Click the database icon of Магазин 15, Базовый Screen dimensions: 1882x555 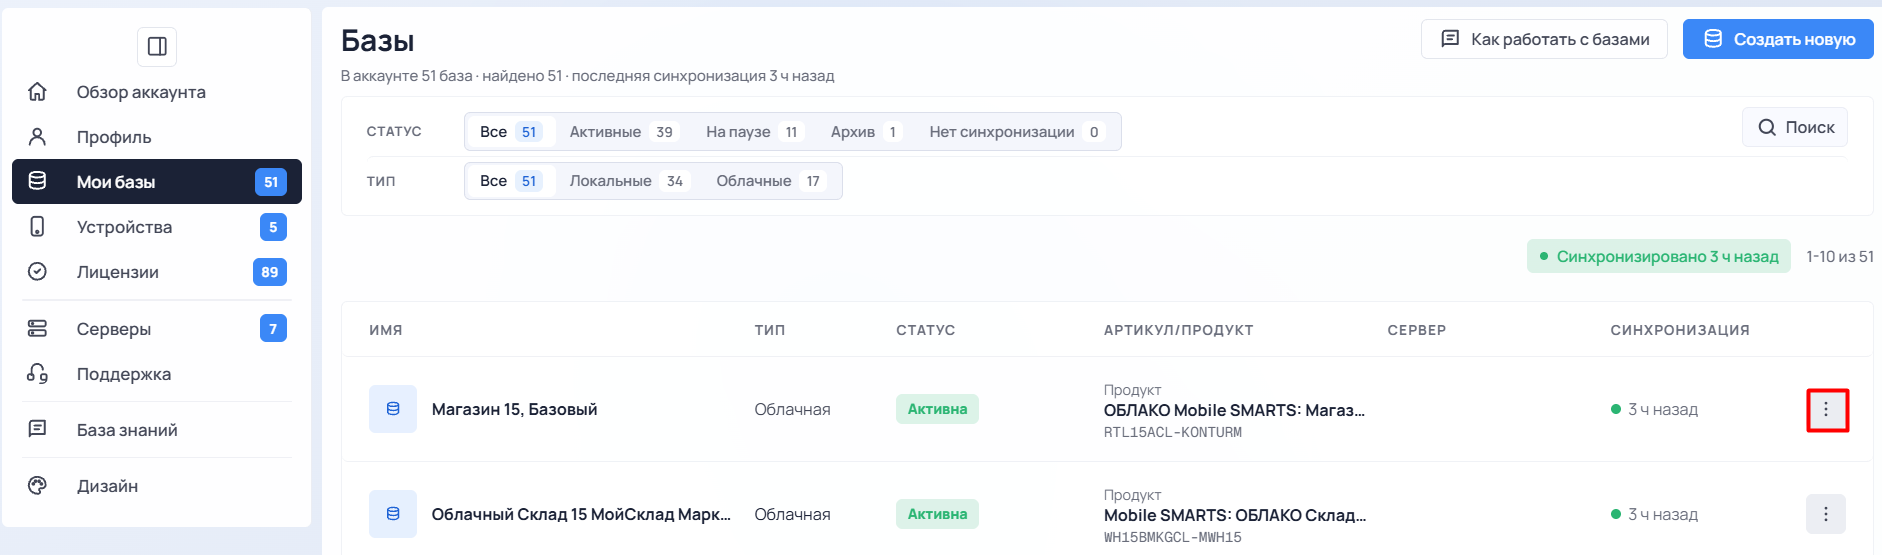pos(393,409)
